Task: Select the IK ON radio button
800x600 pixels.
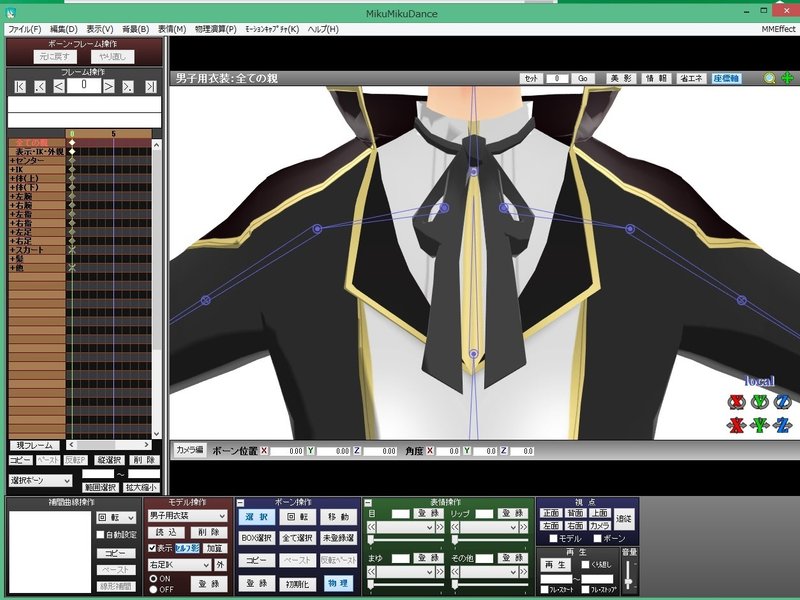Action: pos(153,579)
